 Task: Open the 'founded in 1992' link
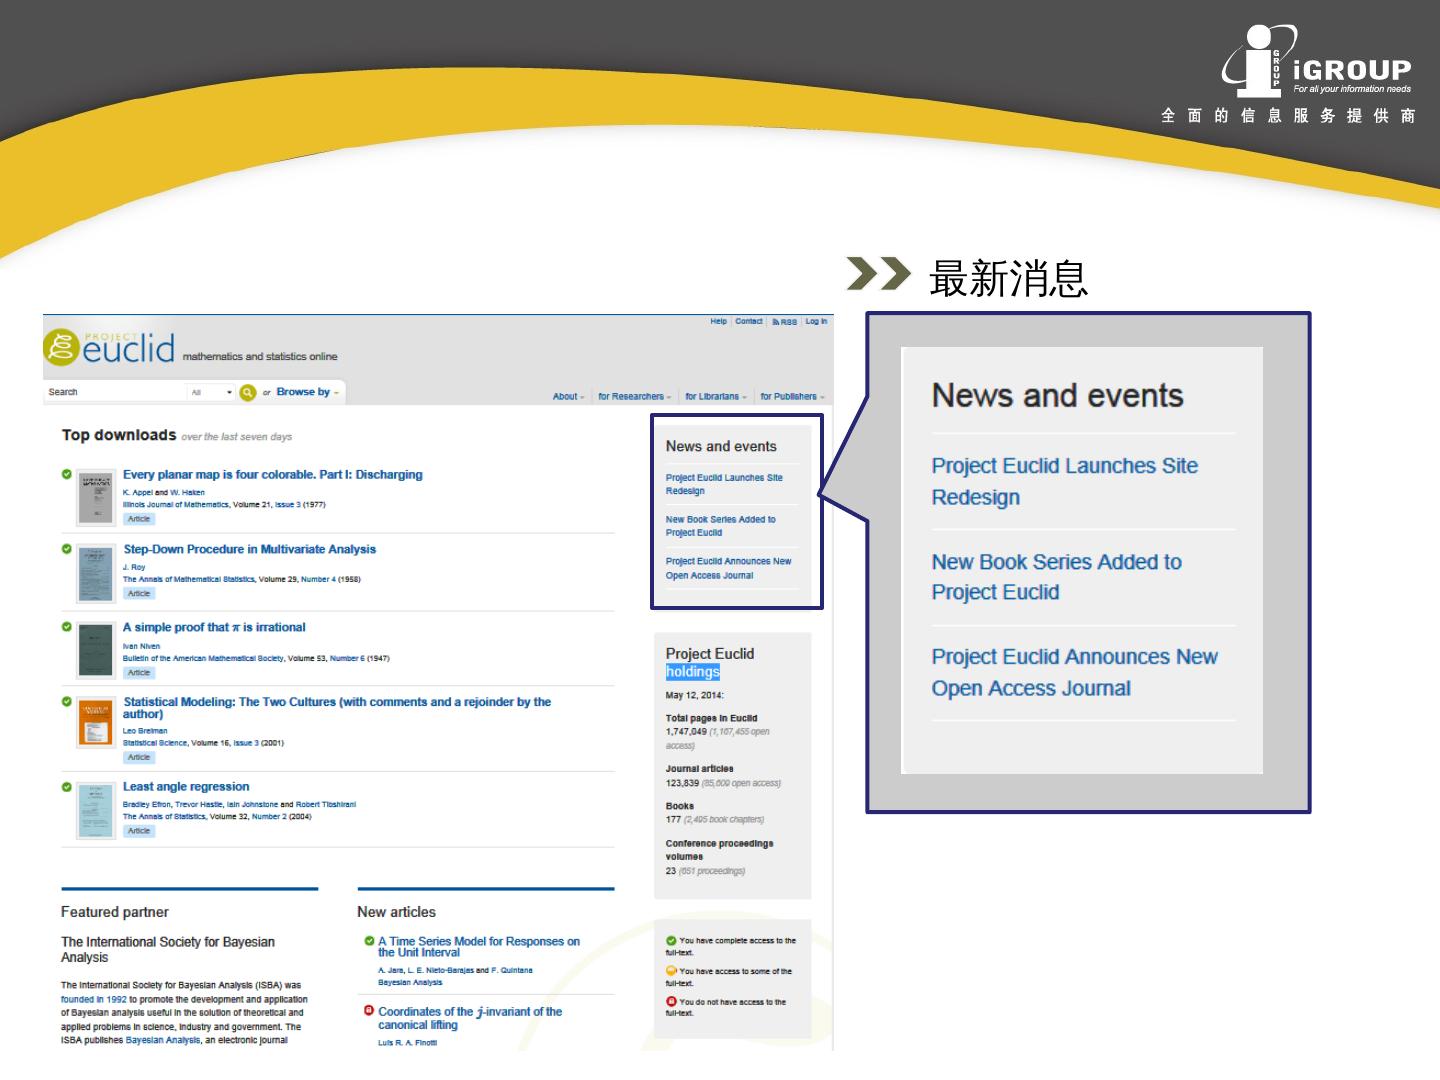pos(94,999)
